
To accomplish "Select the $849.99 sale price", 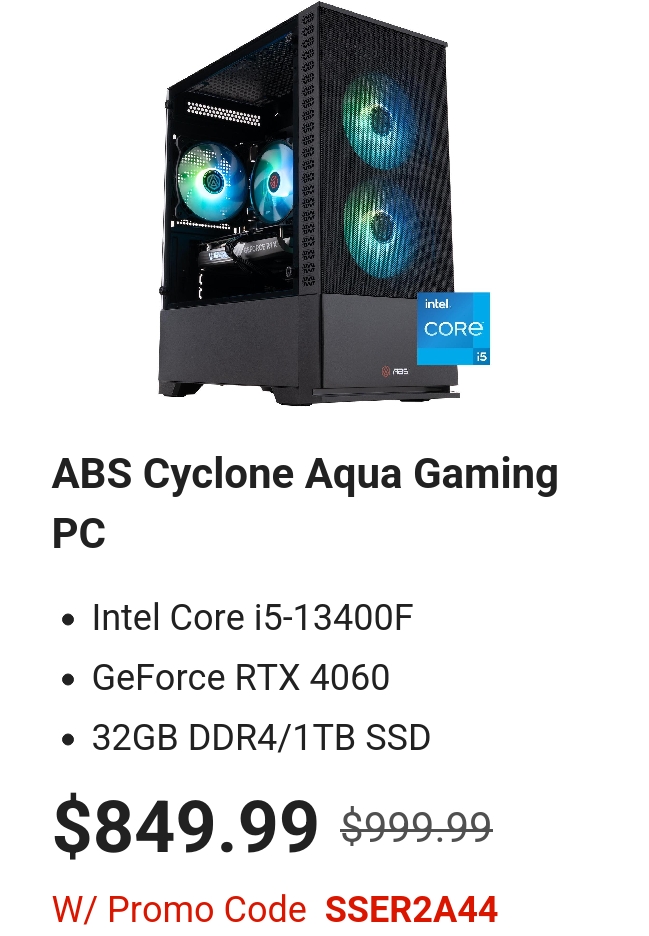I will tap(186, 826).
